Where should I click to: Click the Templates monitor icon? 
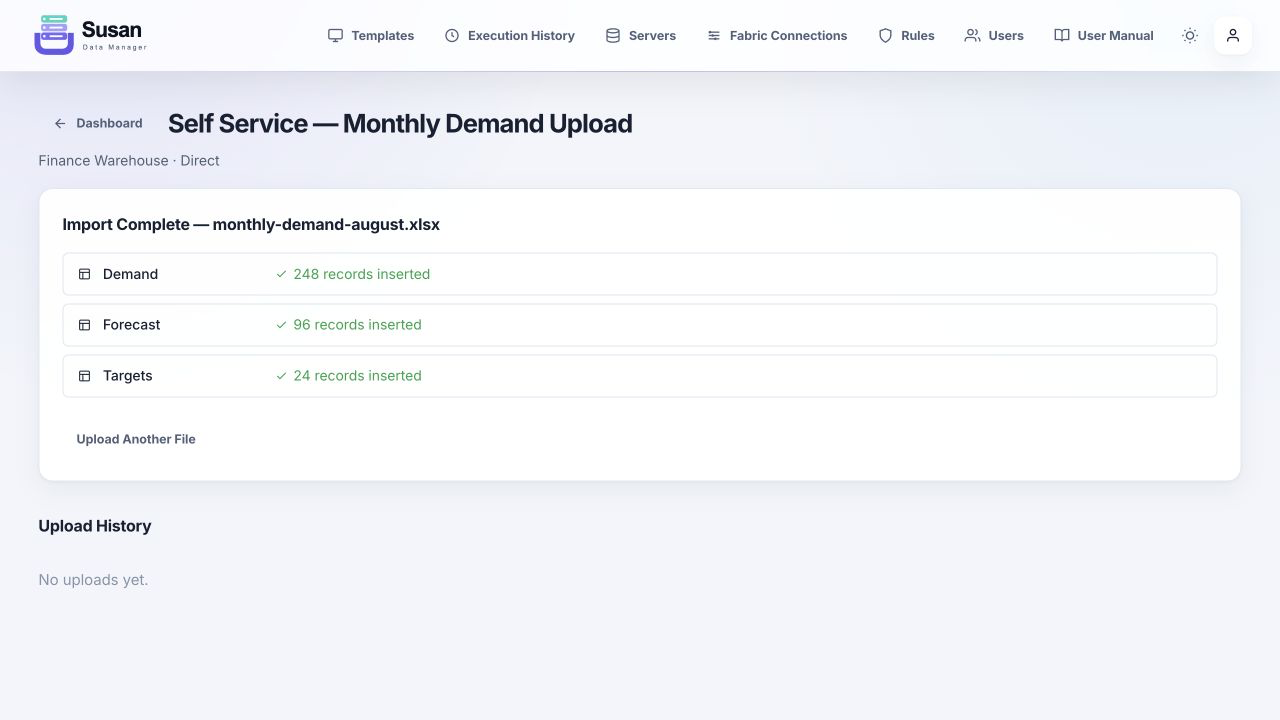click(335, 35)
